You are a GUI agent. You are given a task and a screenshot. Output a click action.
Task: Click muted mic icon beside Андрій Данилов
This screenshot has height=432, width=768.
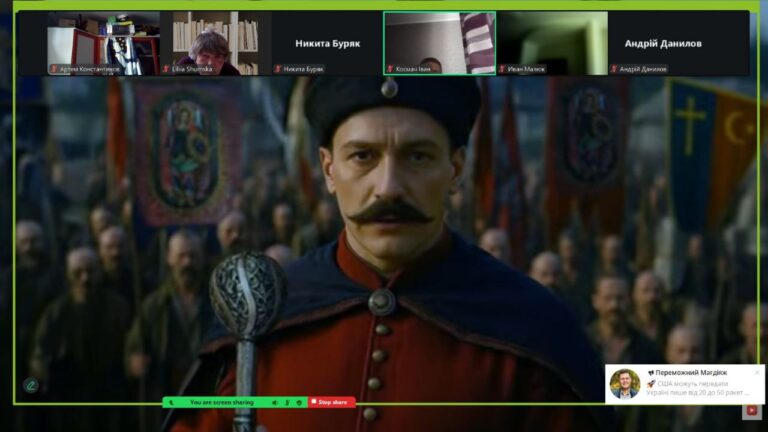(614, 69)
